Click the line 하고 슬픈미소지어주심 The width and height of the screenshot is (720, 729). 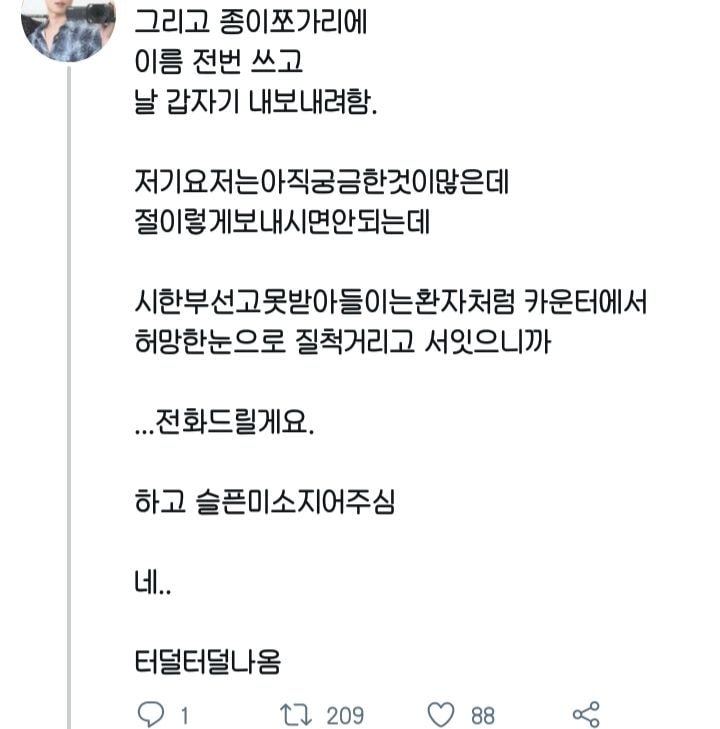264,502
